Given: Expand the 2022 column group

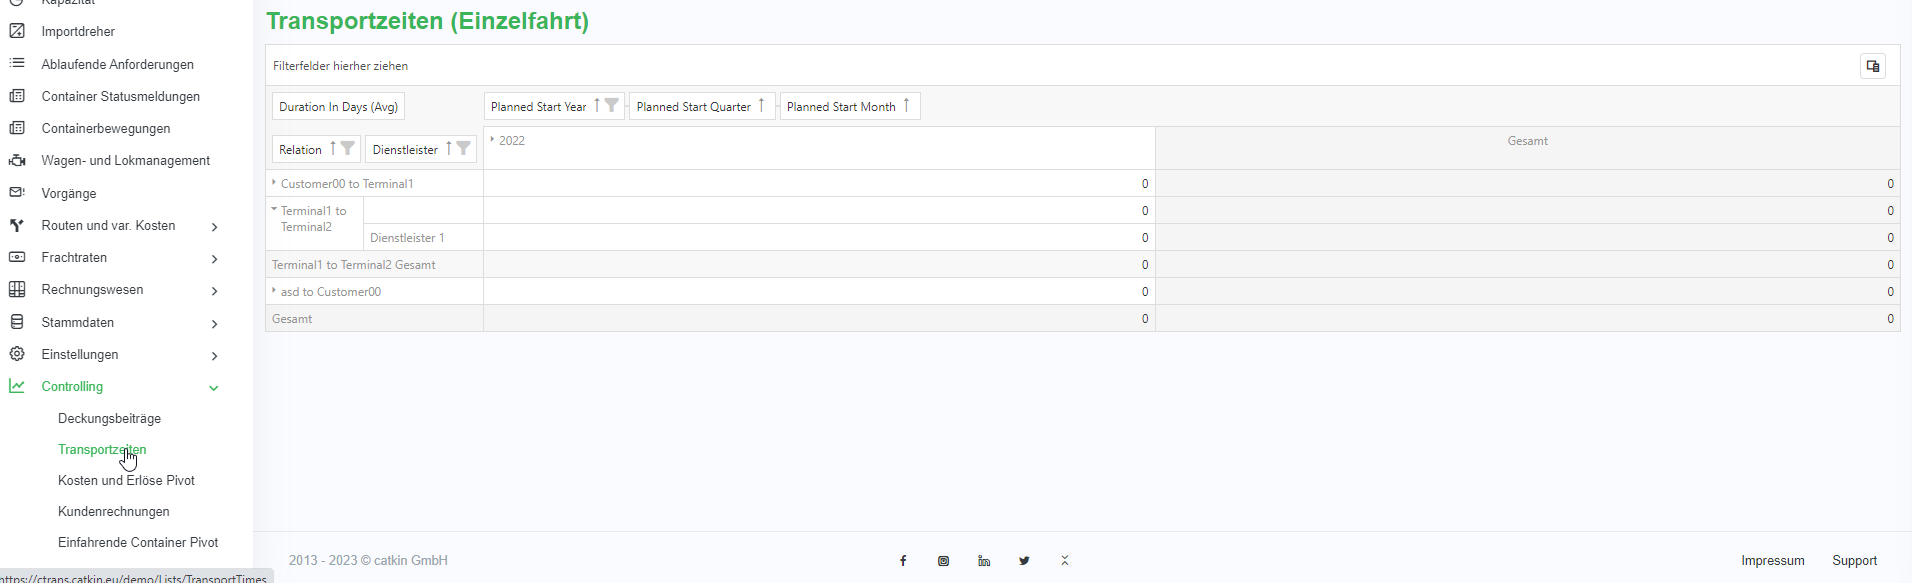Looking at the screenshot, I should (493, 140).
